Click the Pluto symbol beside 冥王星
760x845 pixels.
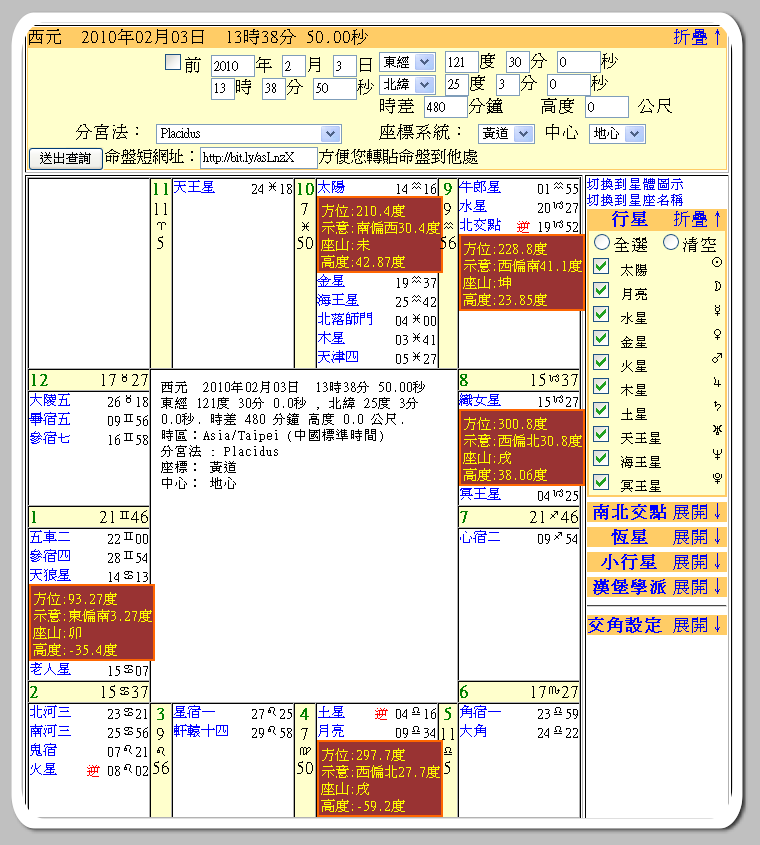tap(715, 480)
